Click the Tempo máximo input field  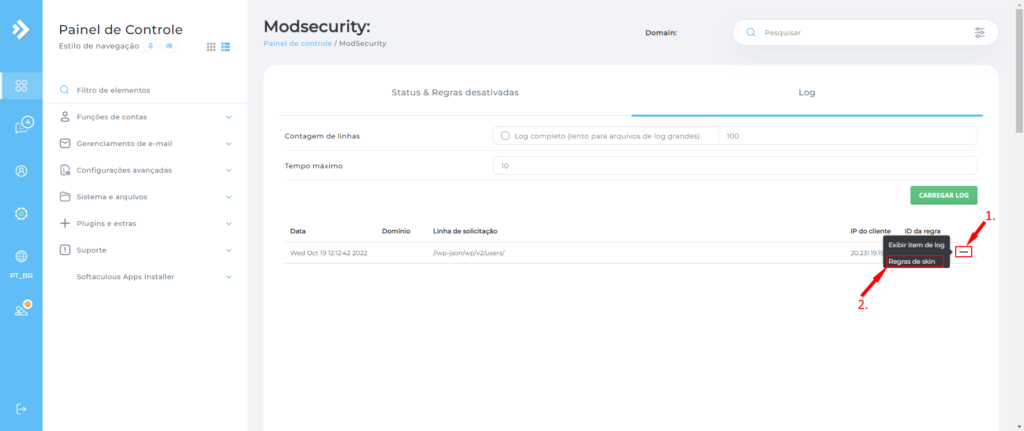point(734,166)
